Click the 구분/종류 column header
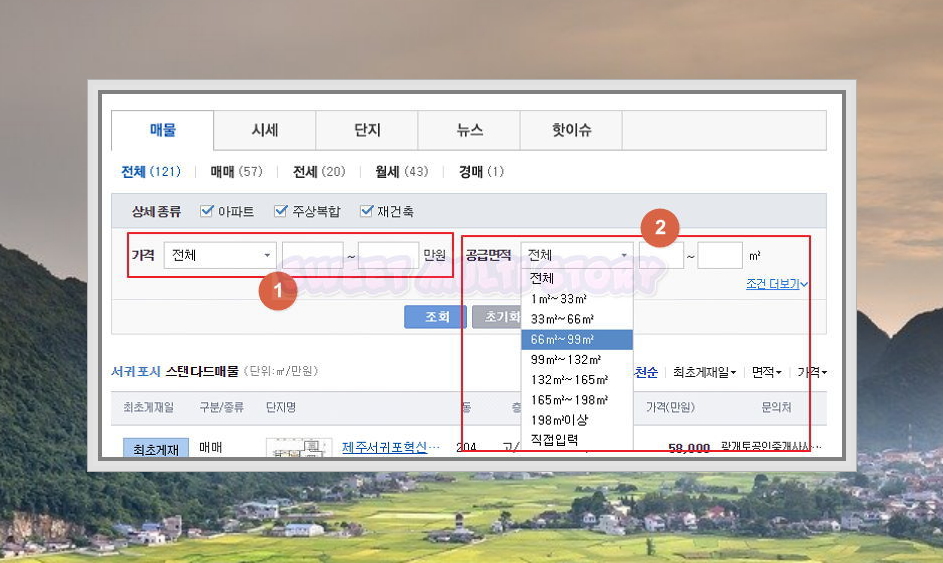 pos(221,408)
